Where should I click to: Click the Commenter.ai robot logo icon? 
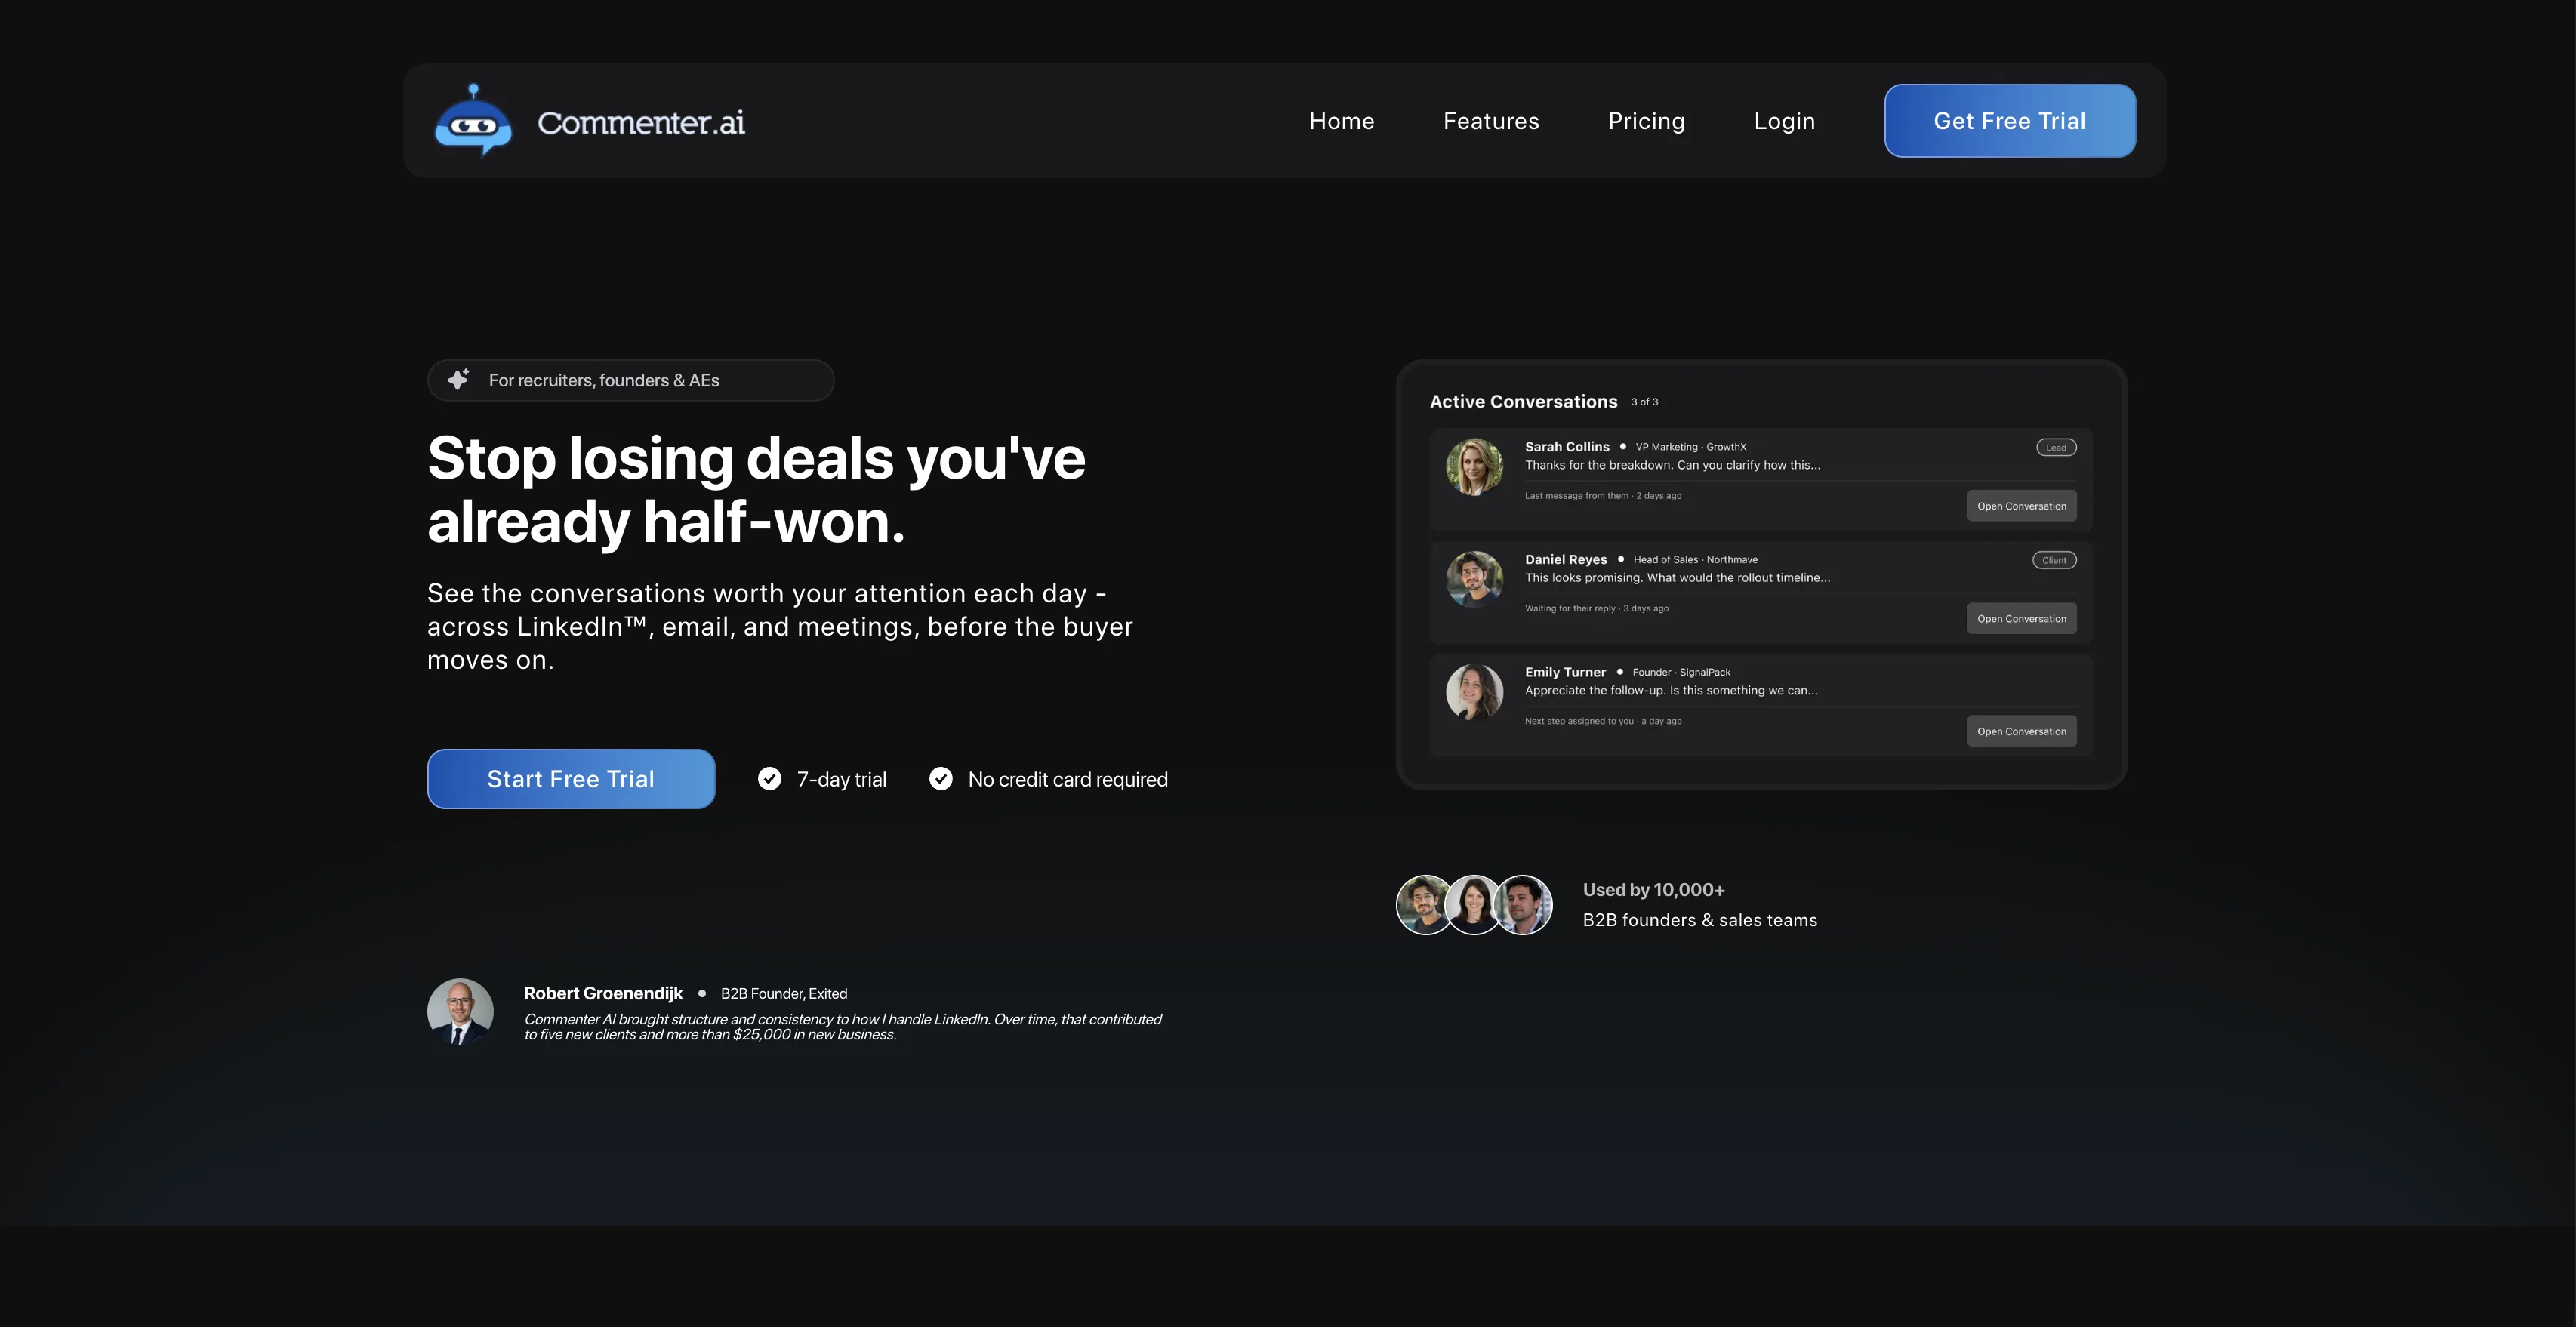473,121
